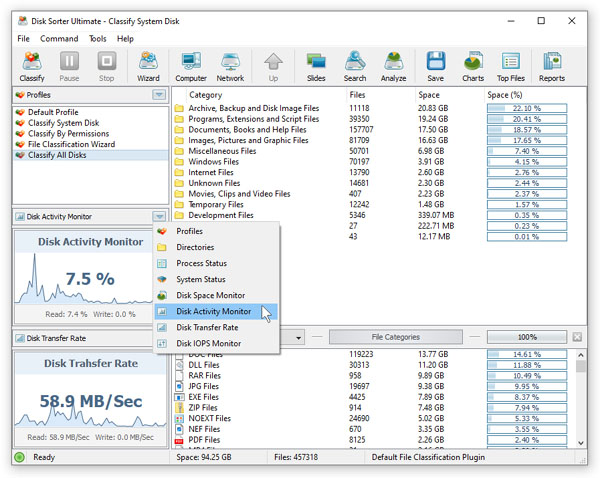Open the Charts tool
This screenshot has height=478, width=600.
click(x=473, y=67)
